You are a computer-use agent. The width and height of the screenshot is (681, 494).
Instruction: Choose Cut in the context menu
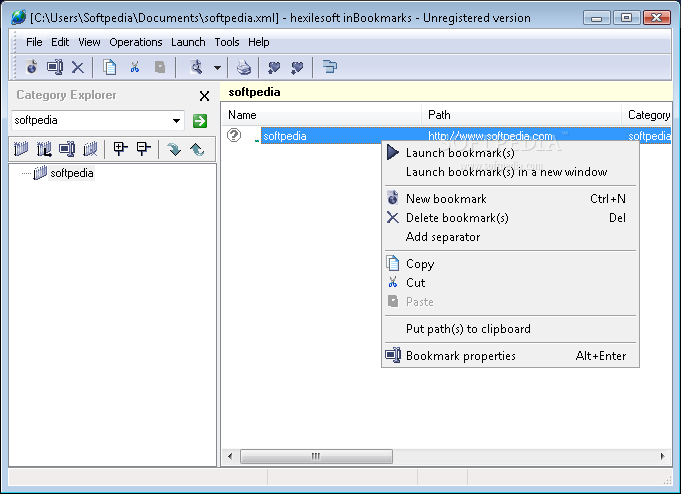510,283
